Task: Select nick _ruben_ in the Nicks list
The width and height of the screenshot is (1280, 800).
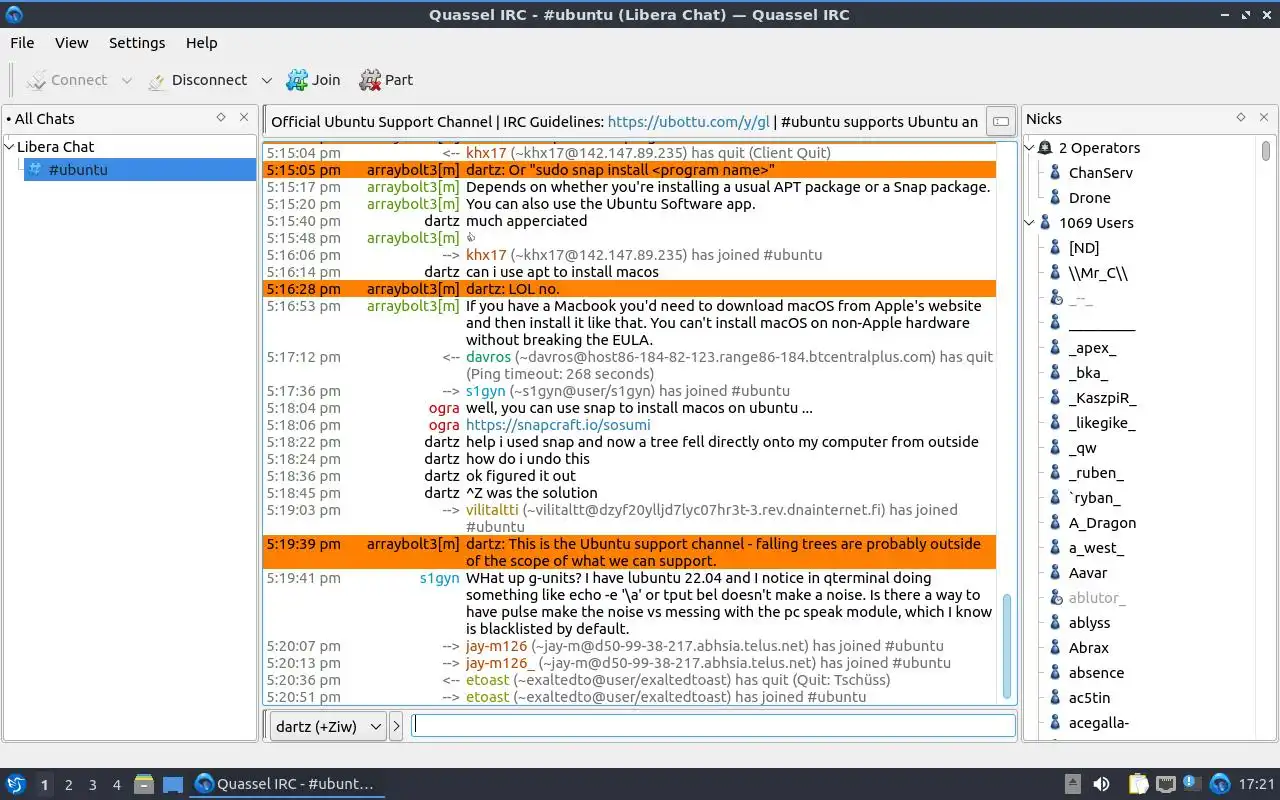Action: point(1096,472)
